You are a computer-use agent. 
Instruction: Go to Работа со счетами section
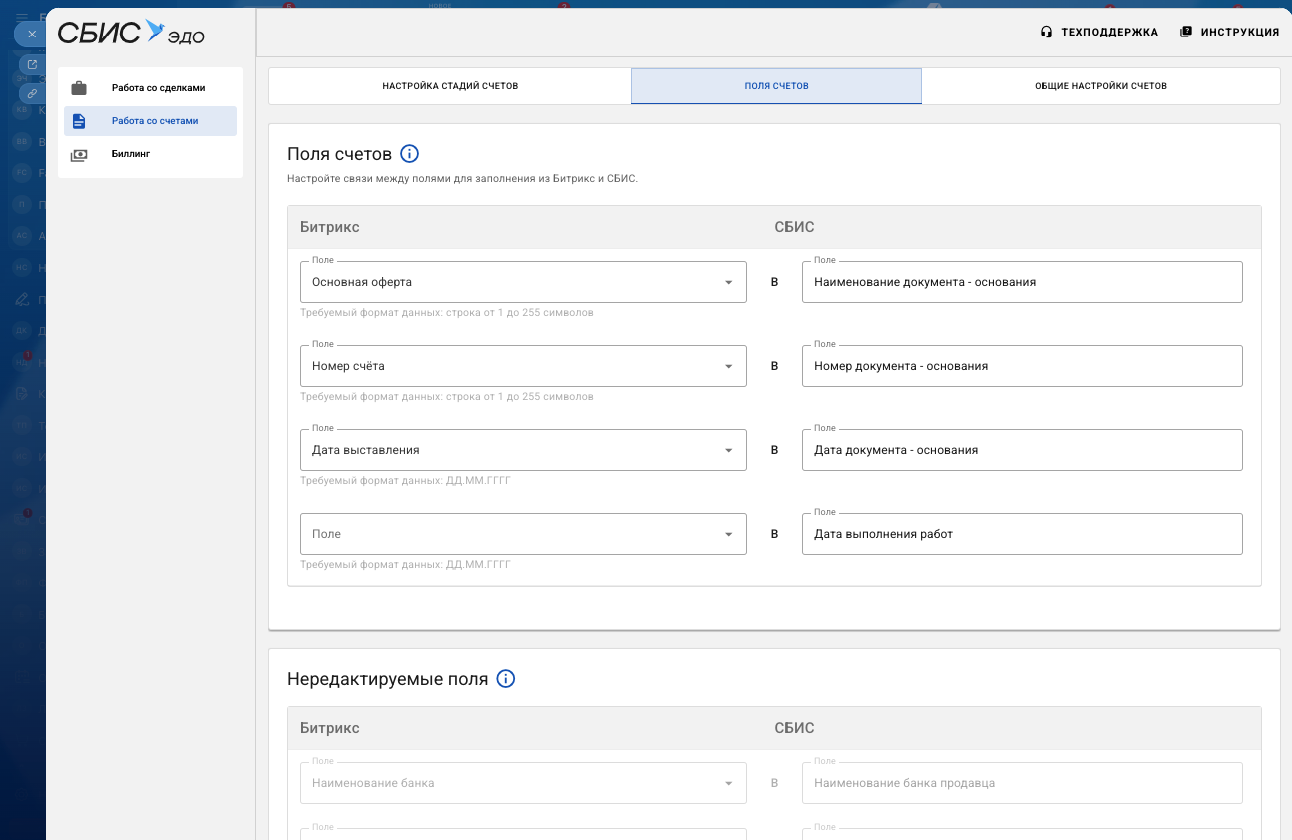(x=154, y=121)
